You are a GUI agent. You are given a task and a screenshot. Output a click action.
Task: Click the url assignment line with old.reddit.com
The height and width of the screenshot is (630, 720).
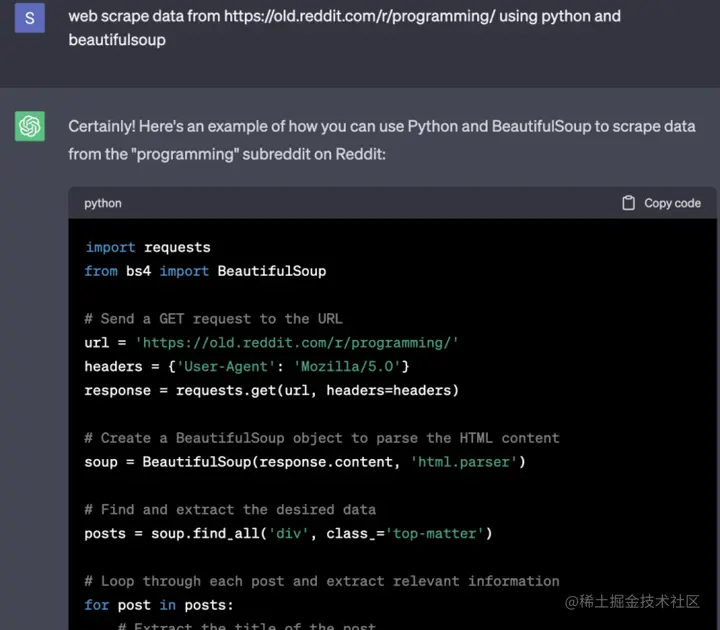click(271, 343)
